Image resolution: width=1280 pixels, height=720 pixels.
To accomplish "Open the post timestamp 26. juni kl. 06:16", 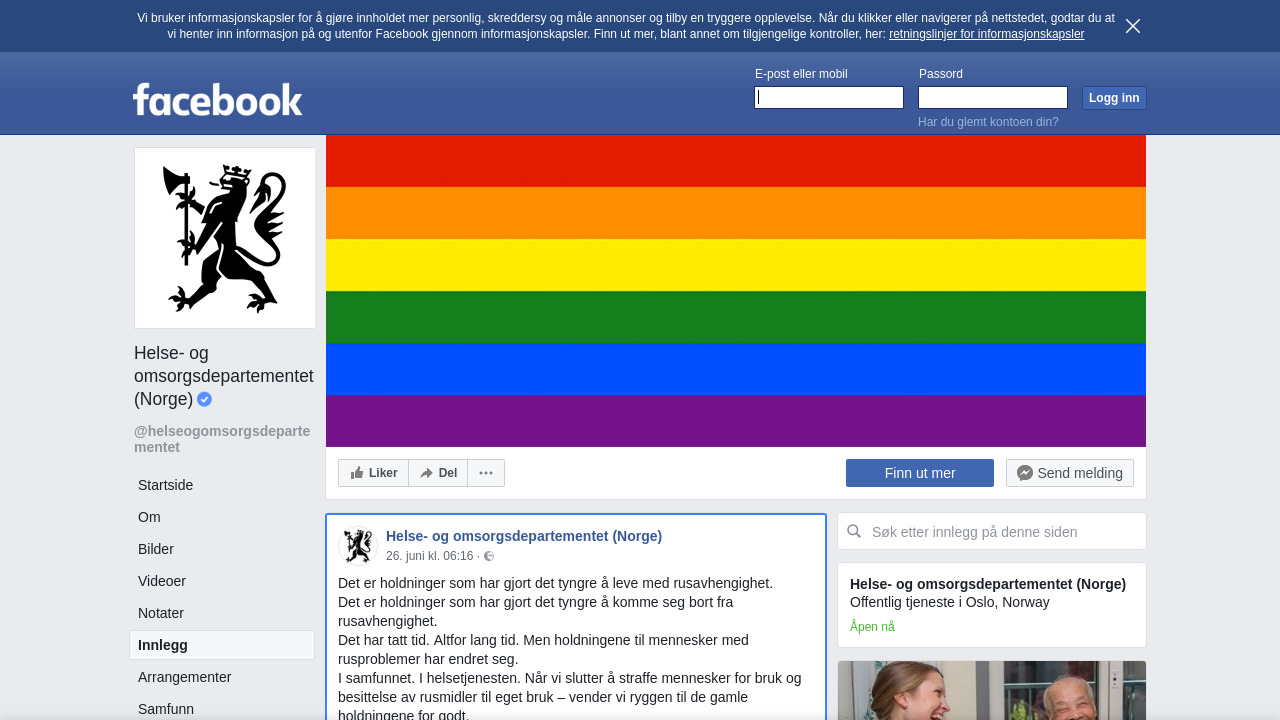I will coord(429,556).
